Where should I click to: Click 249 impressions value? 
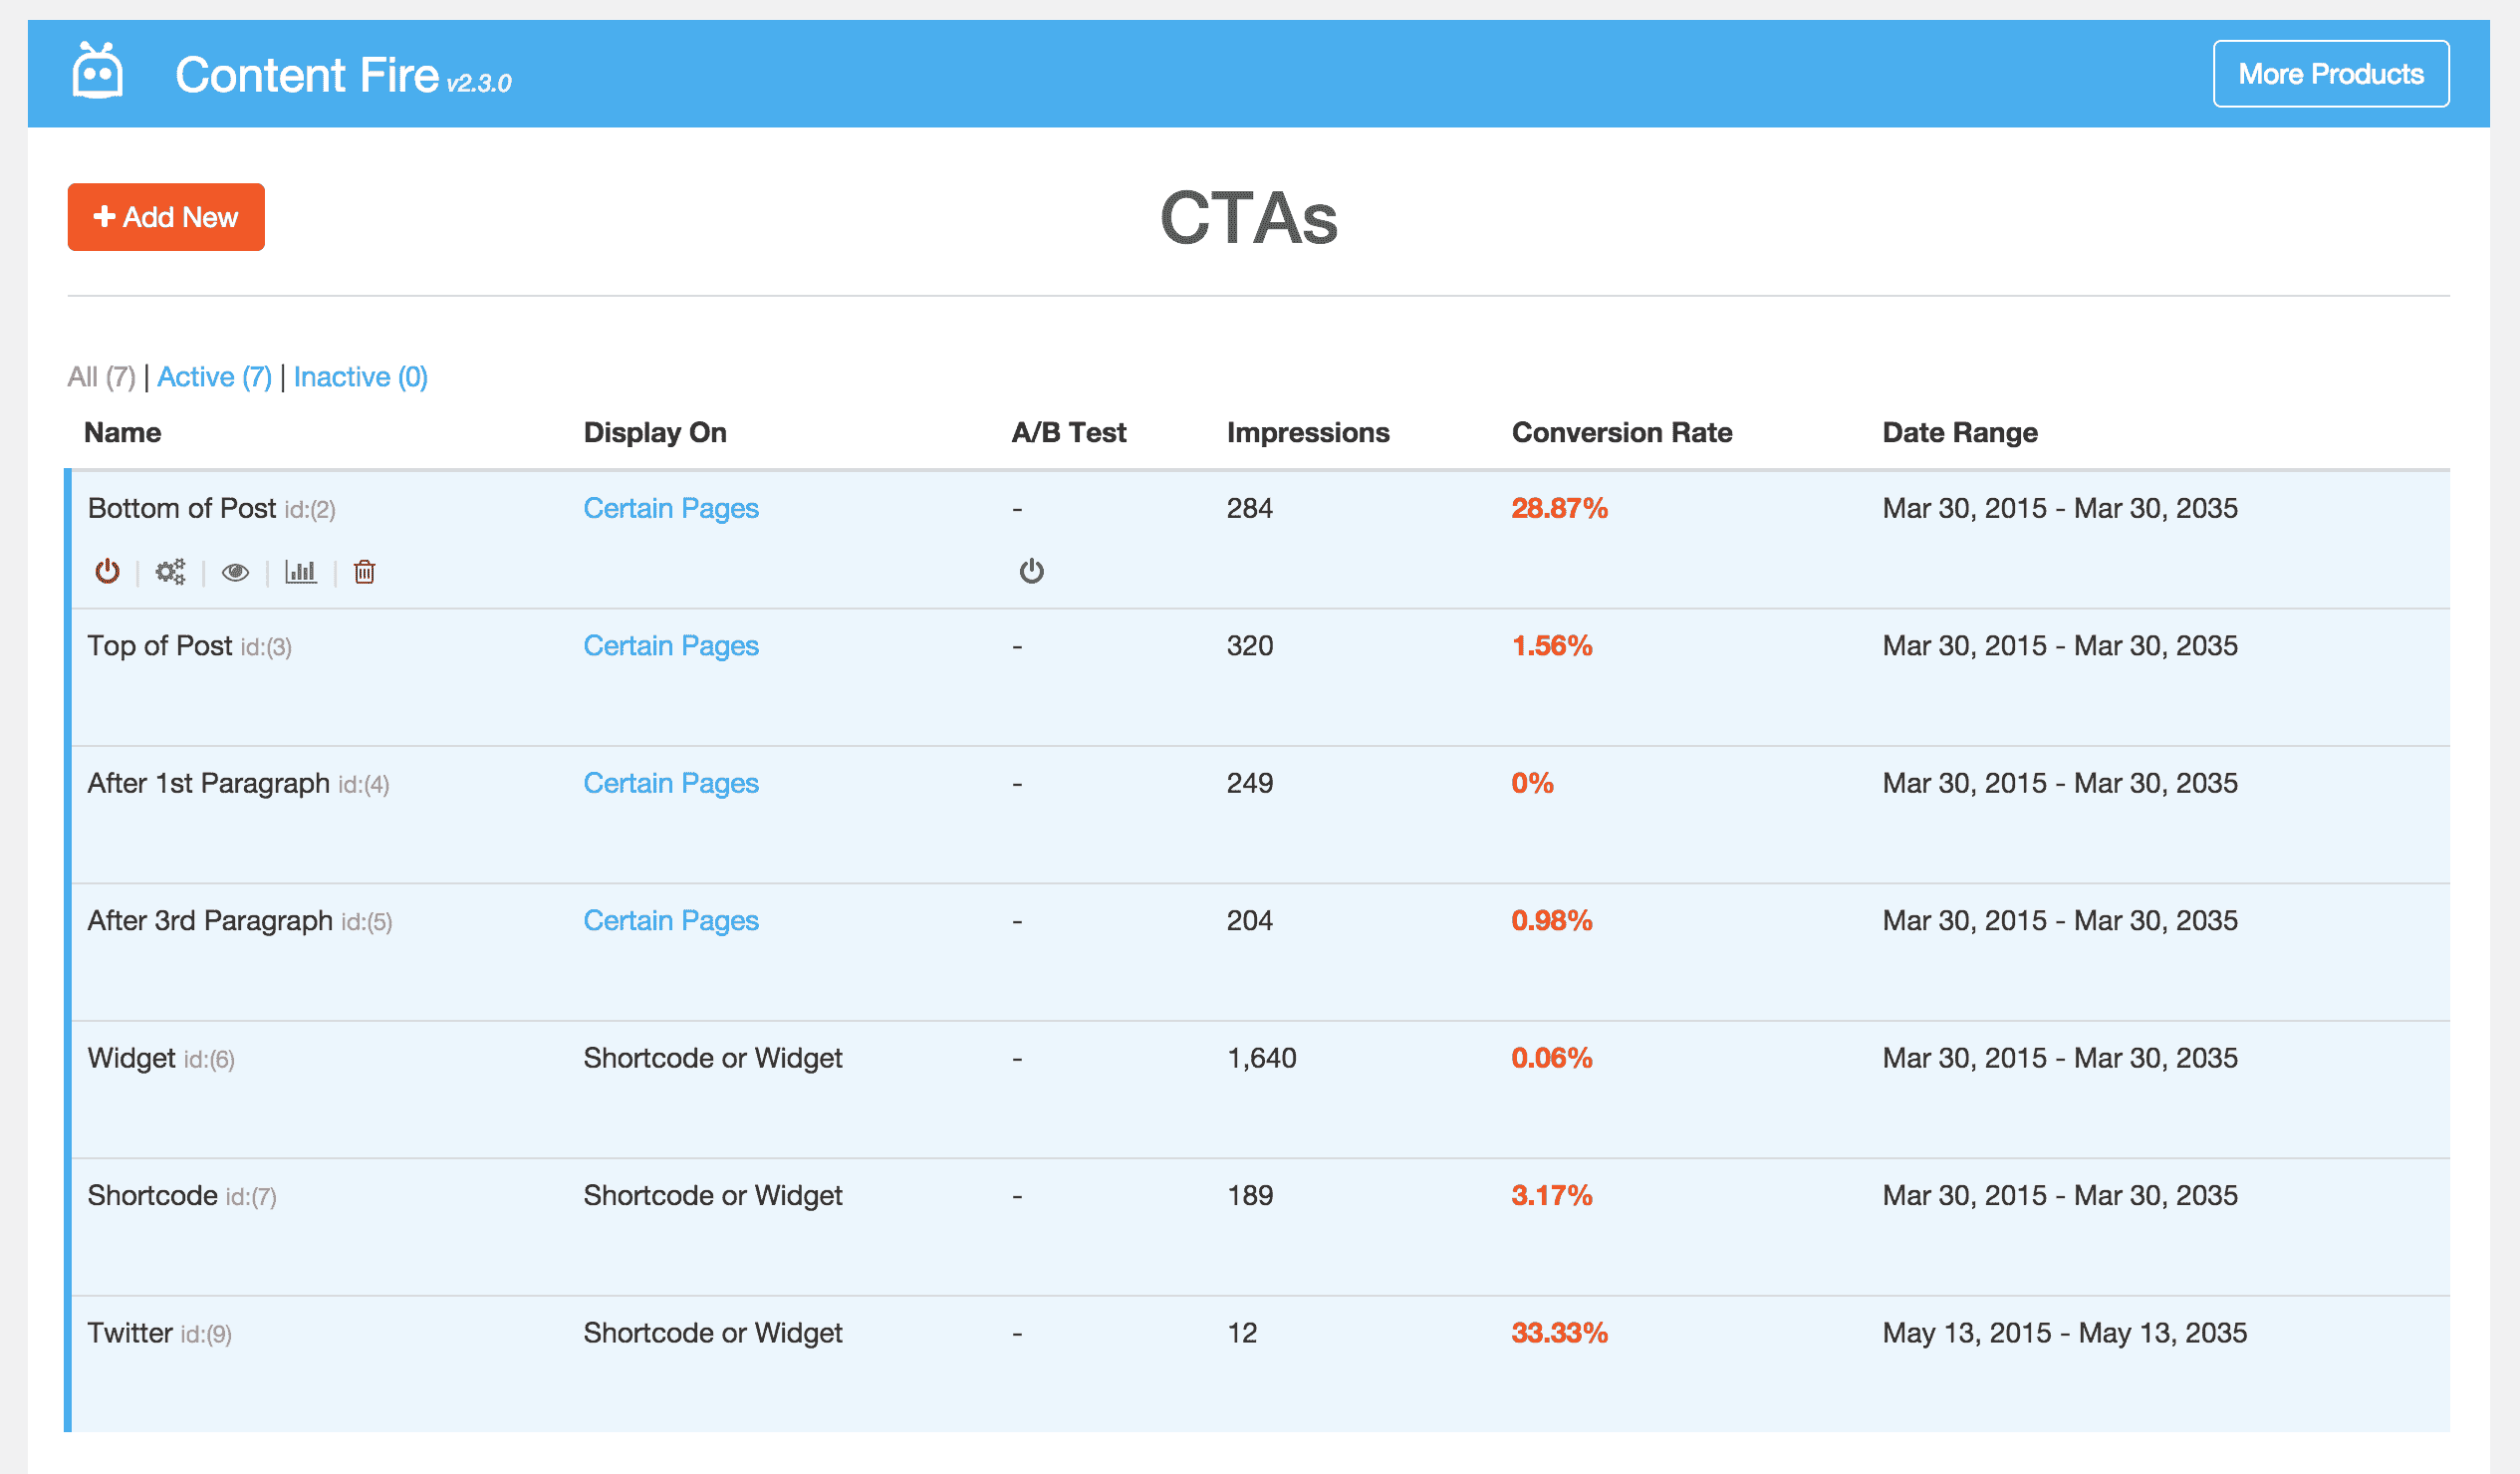1250,783
